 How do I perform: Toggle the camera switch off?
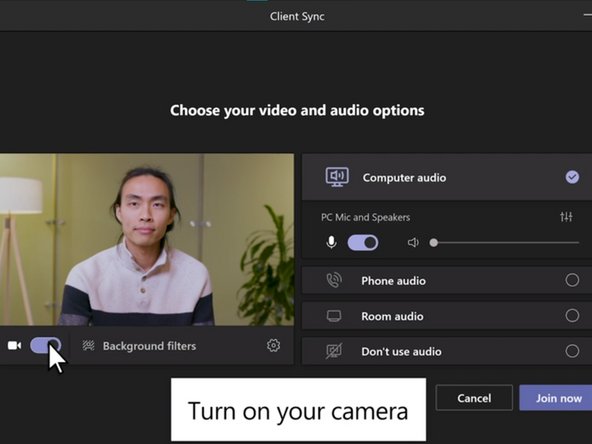(x=45, y=345)
